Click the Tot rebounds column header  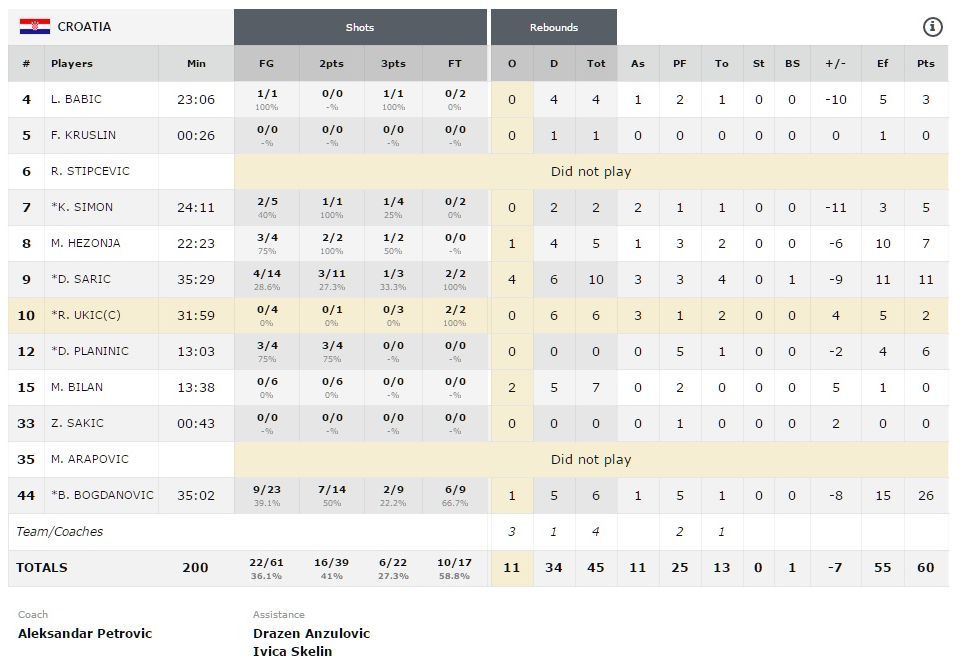(x=596, y=64)
